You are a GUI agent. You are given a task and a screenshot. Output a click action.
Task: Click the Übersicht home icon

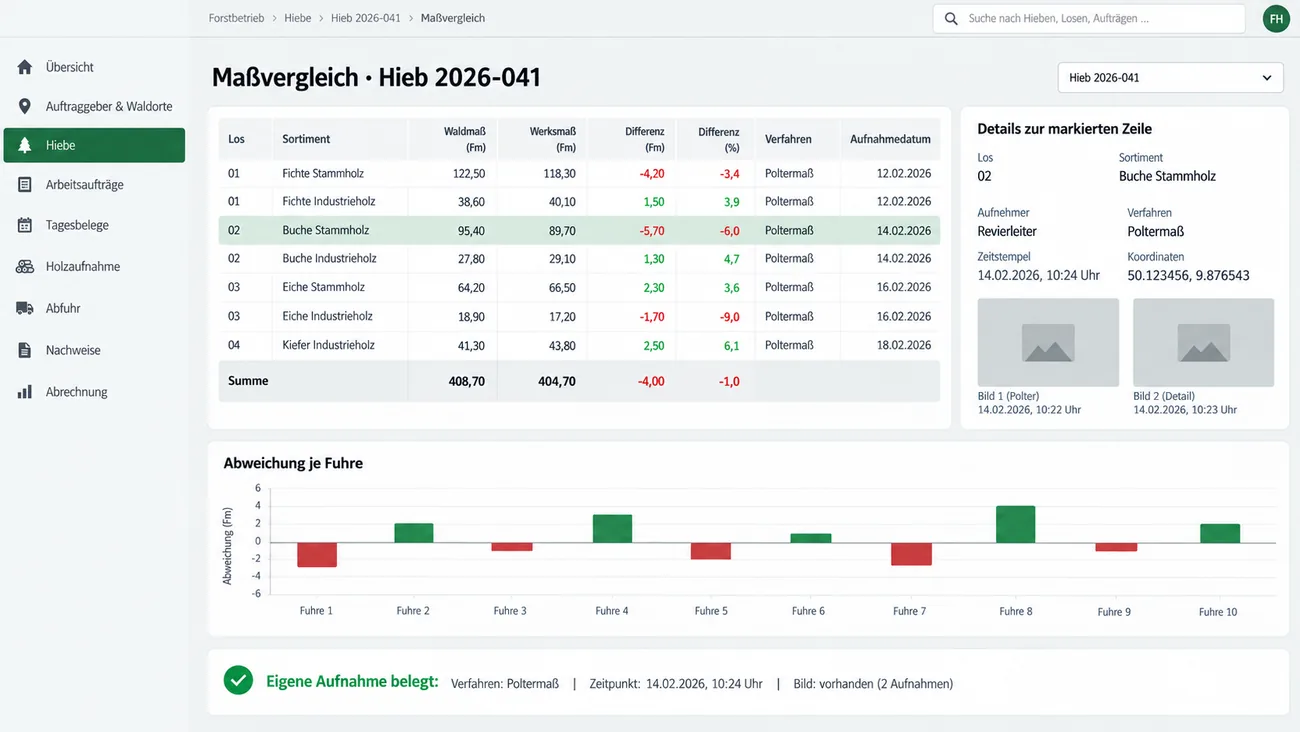(25, 67)
